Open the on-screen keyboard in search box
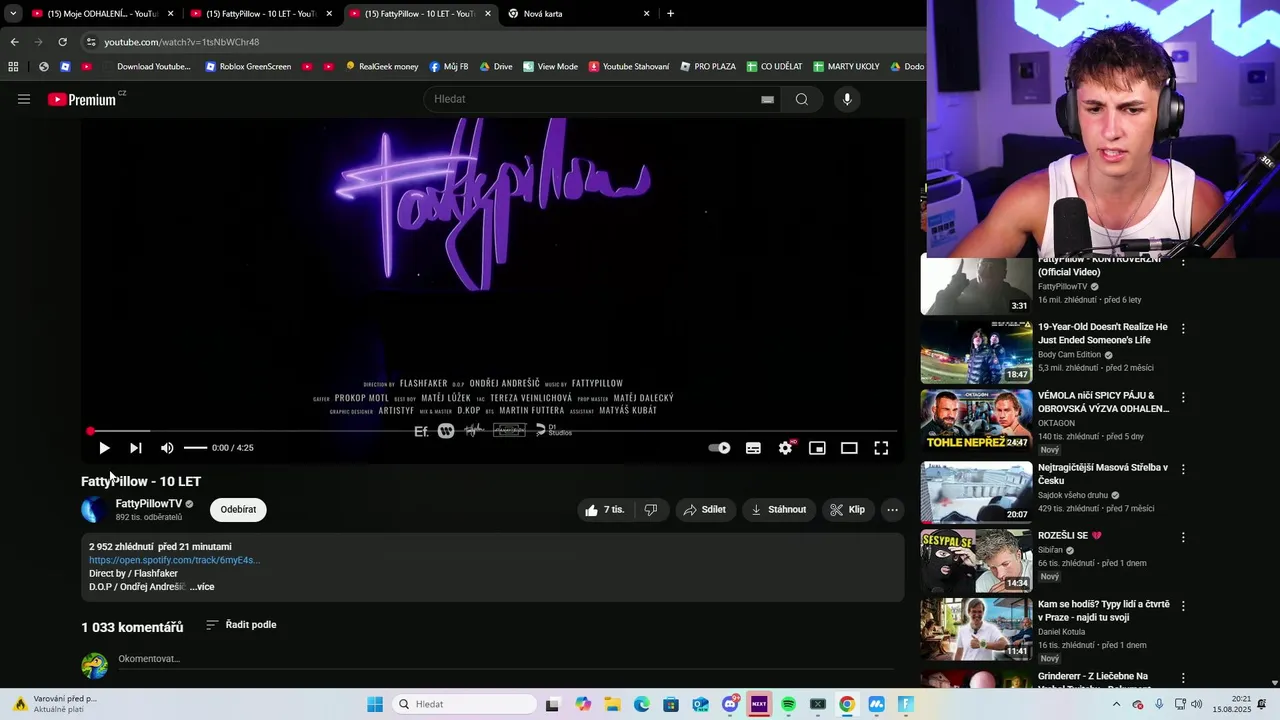1280x720 pixels. pos(767,99)
